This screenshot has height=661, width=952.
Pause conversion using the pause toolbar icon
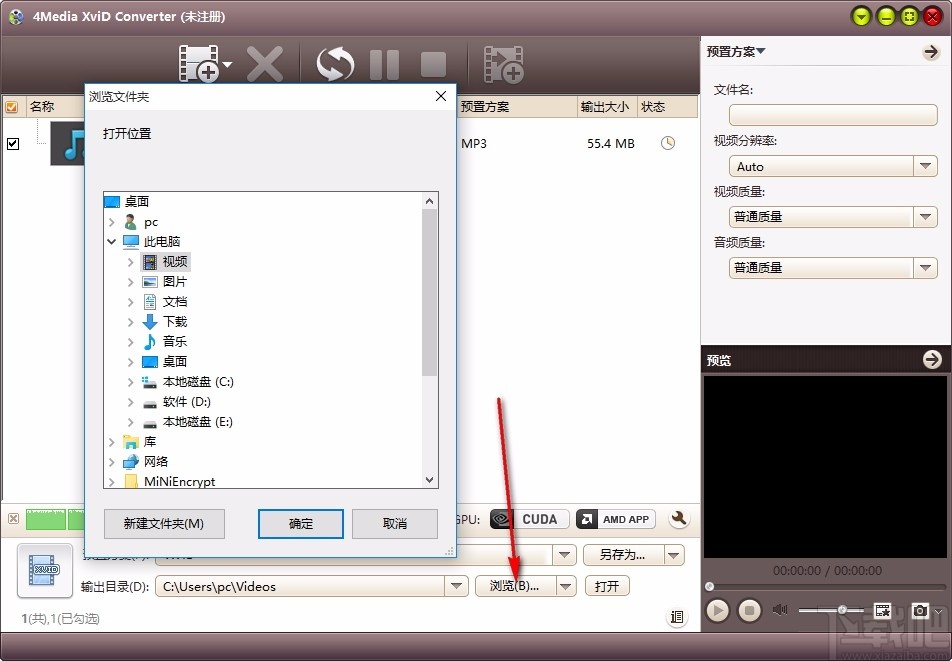pyautogui.click(x=384, y=63)
